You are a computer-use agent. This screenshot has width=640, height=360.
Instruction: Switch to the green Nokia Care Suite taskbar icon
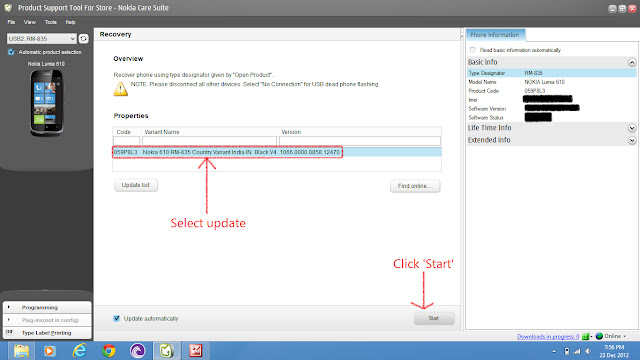[x=167, y=351]
